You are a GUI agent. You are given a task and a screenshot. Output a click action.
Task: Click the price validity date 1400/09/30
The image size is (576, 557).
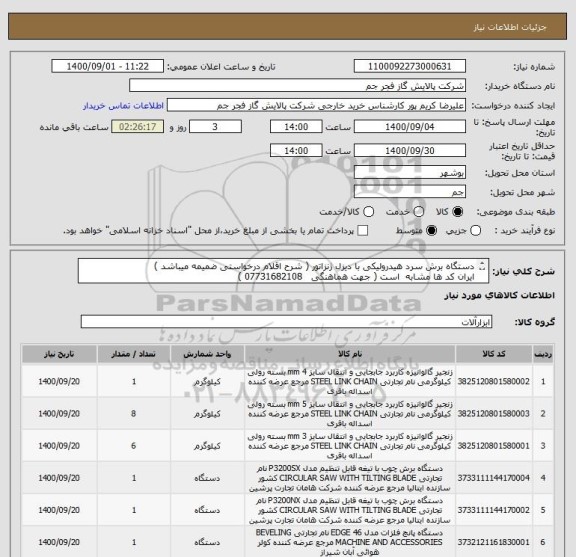click(x=410, y=151)
